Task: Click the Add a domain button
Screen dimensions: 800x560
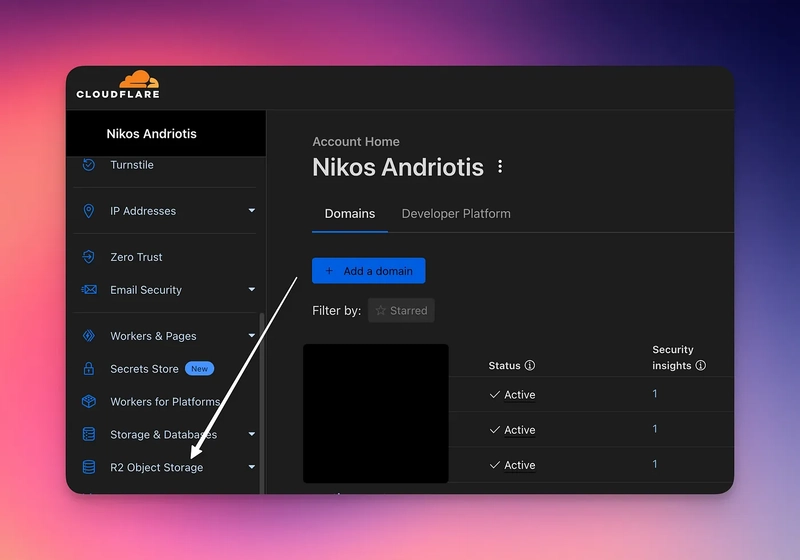Action: 369,271
